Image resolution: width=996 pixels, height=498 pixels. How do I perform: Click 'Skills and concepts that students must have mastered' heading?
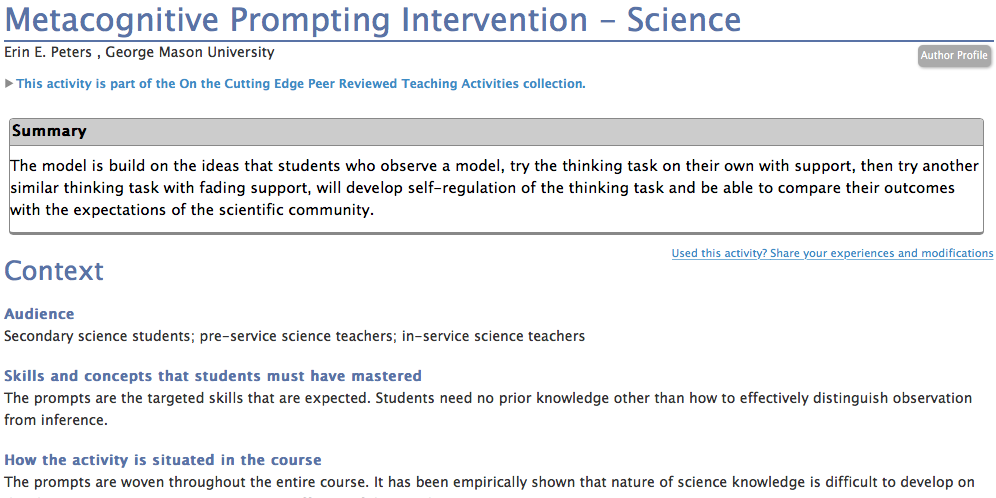pos(213,376)
